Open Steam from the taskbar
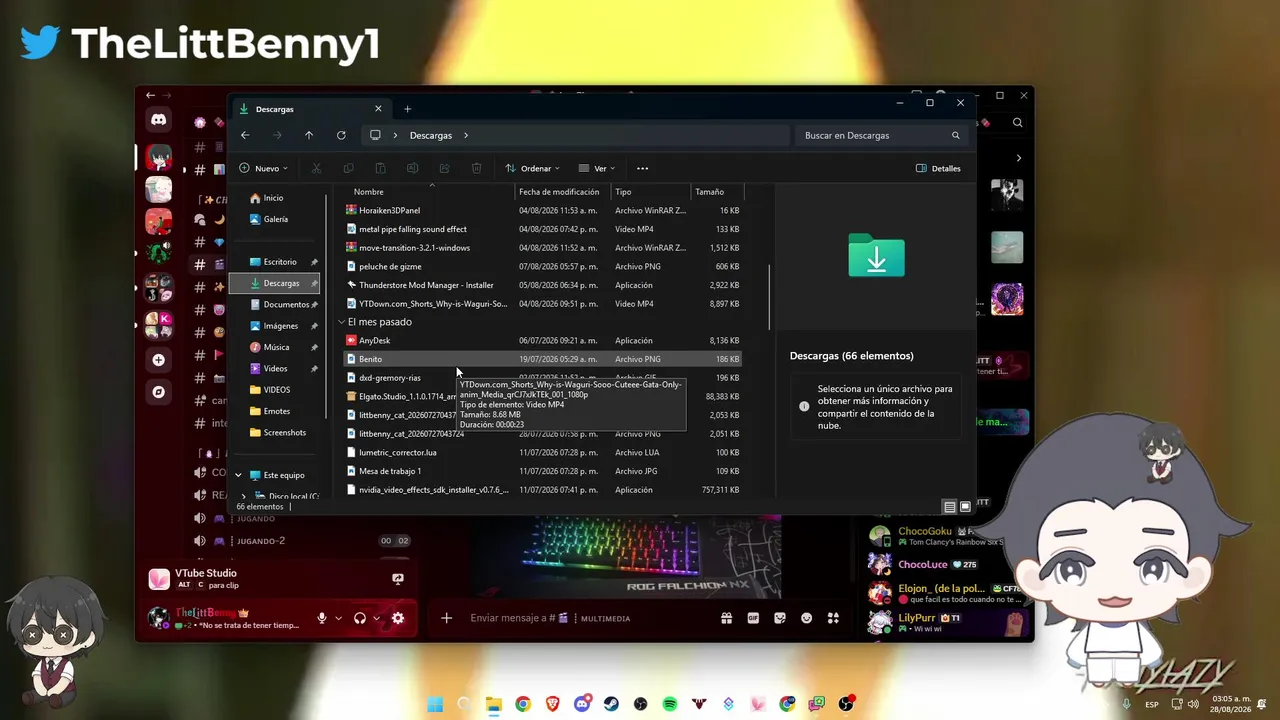This screenshot has width=1280, height=720. 611,704
